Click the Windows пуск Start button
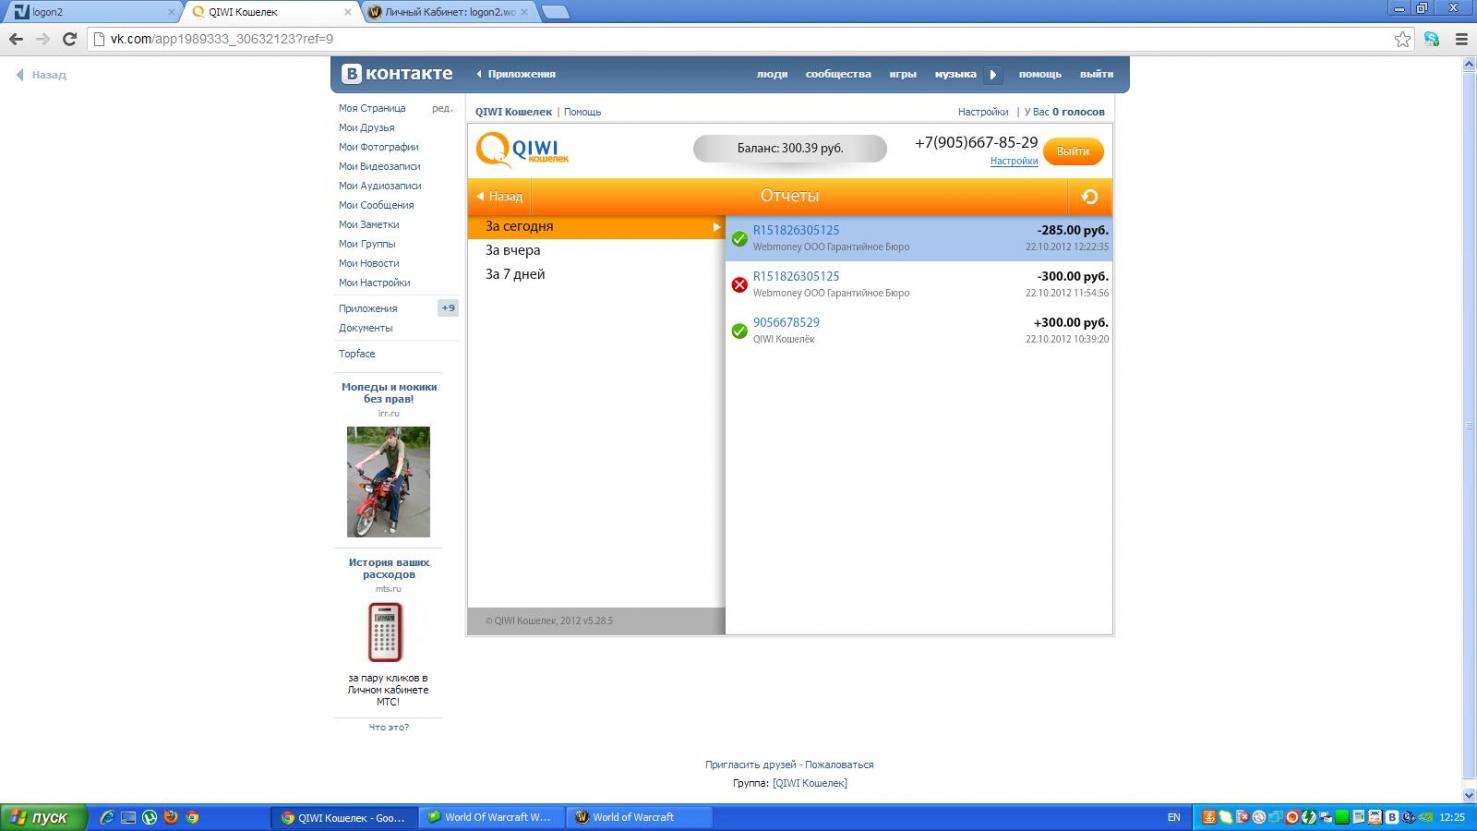Image resolution: width=1477 pixels, height=831 pixels. [x=43, y=817]
